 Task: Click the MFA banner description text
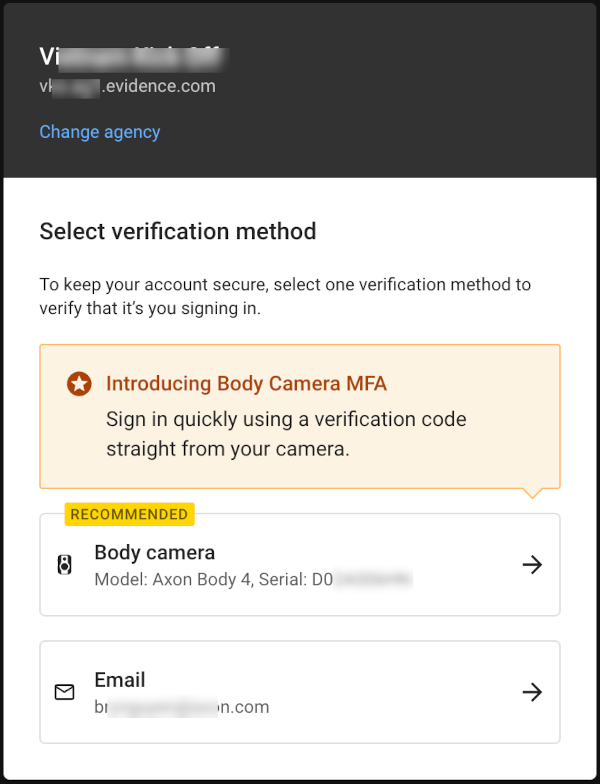tap(286, 434)
